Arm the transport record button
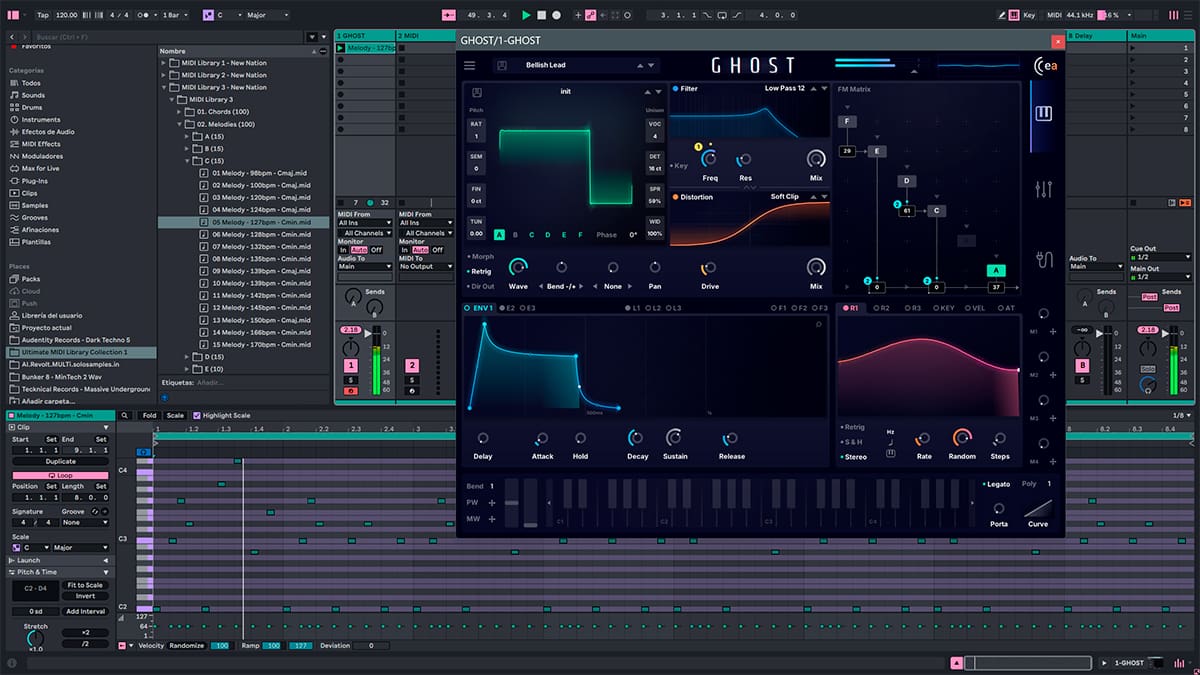Viewport: 1200px width, 675px height. pyautogui.click(x=557, y=15)
